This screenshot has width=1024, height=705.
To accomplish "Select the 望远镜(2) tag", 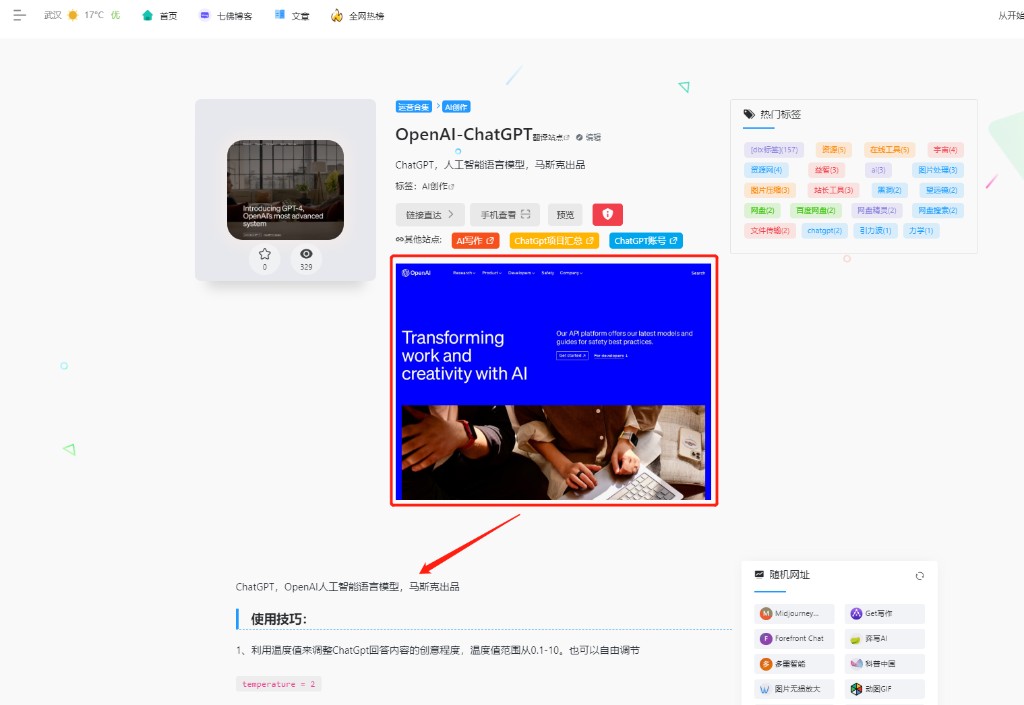I will tap(941, 190).
